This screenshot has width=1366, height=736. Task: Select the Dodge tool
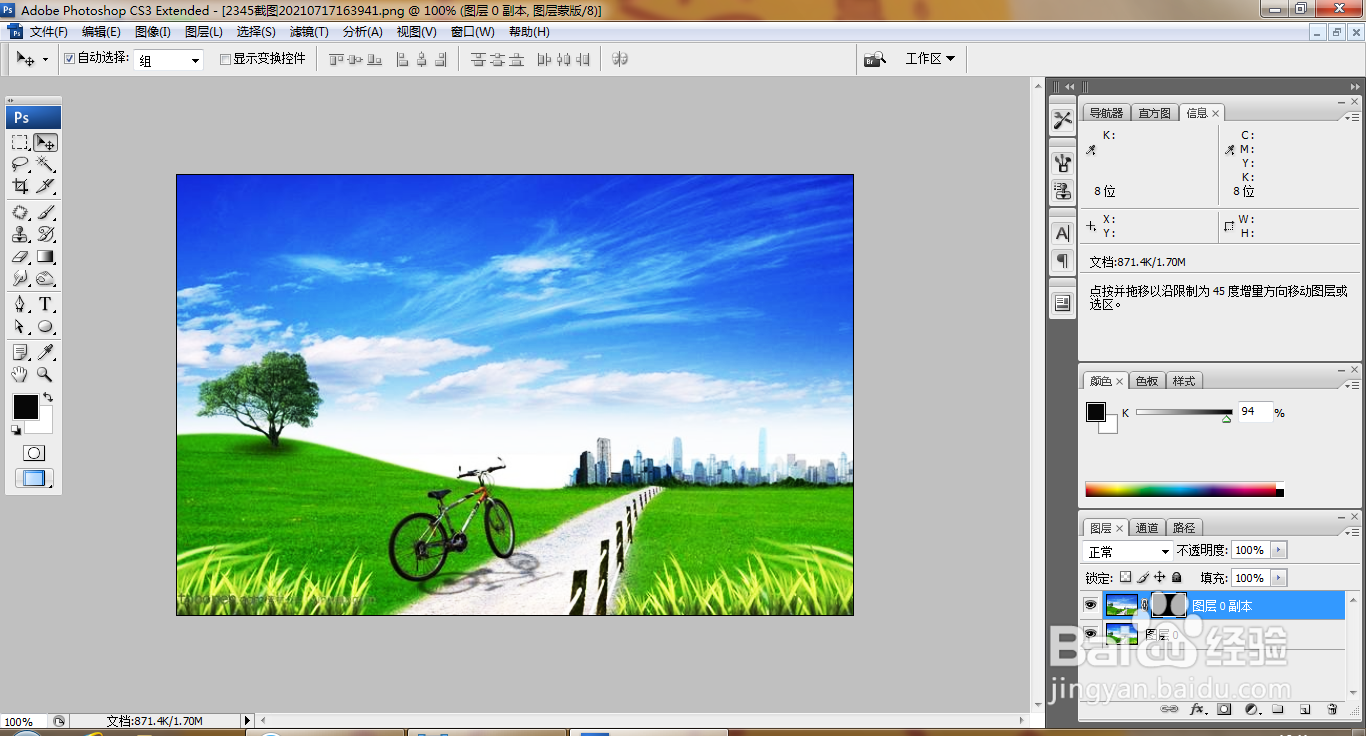pyautogui.click(x=46, y=279)
